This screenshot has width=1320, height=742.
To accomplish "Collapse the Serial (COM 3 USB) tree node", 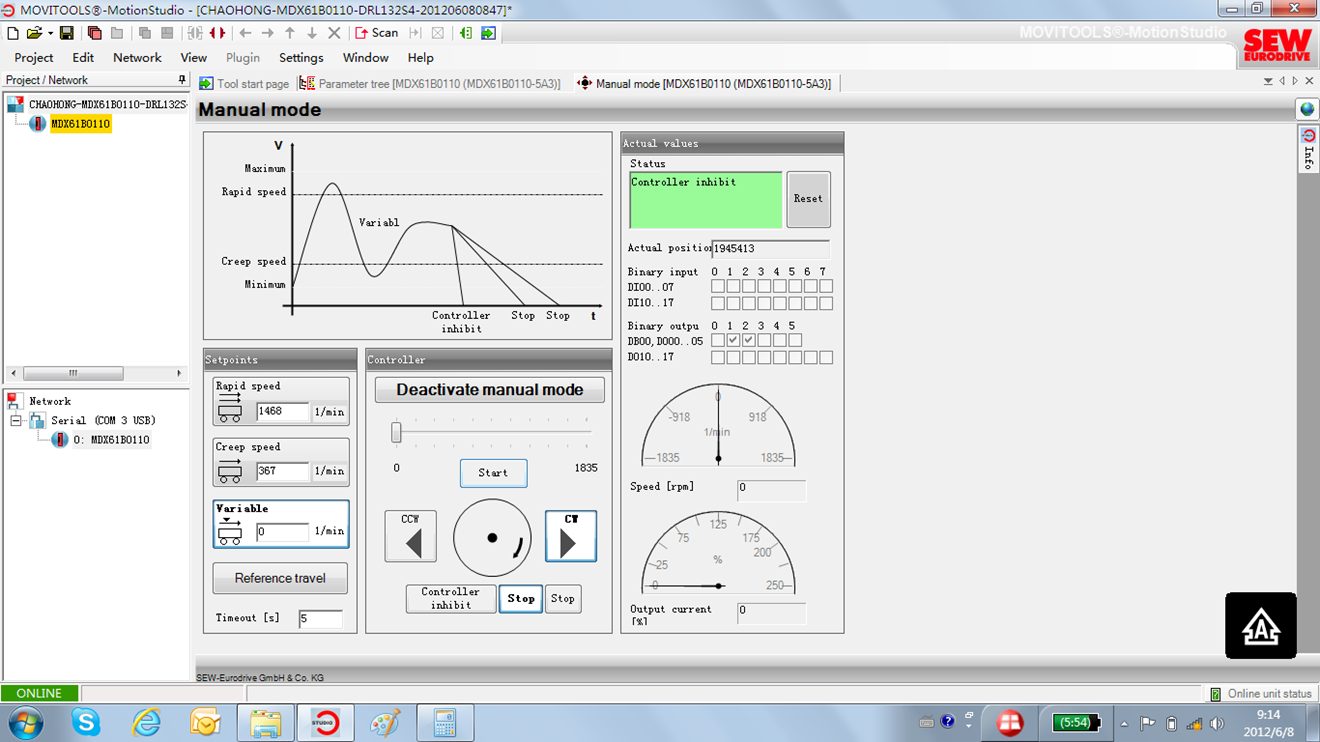I will (x=16, y=421).
